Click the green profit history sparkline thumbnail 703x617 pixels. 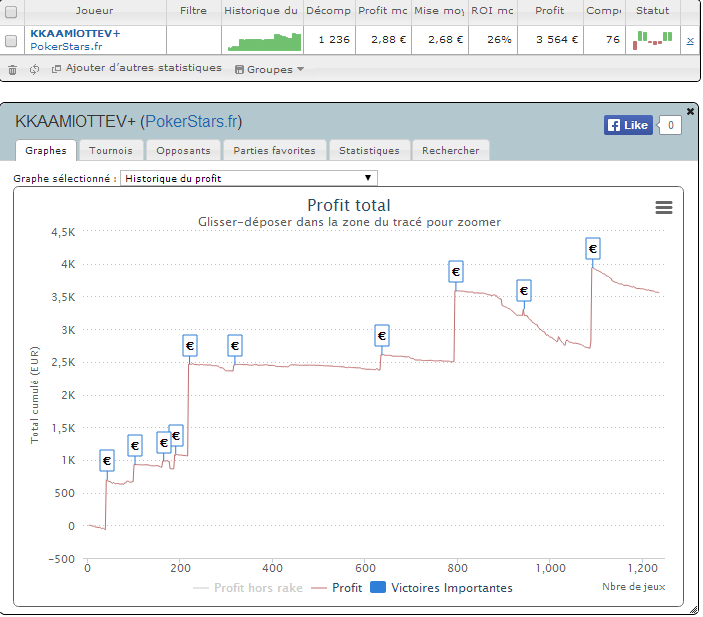click(x=265, y=42)
